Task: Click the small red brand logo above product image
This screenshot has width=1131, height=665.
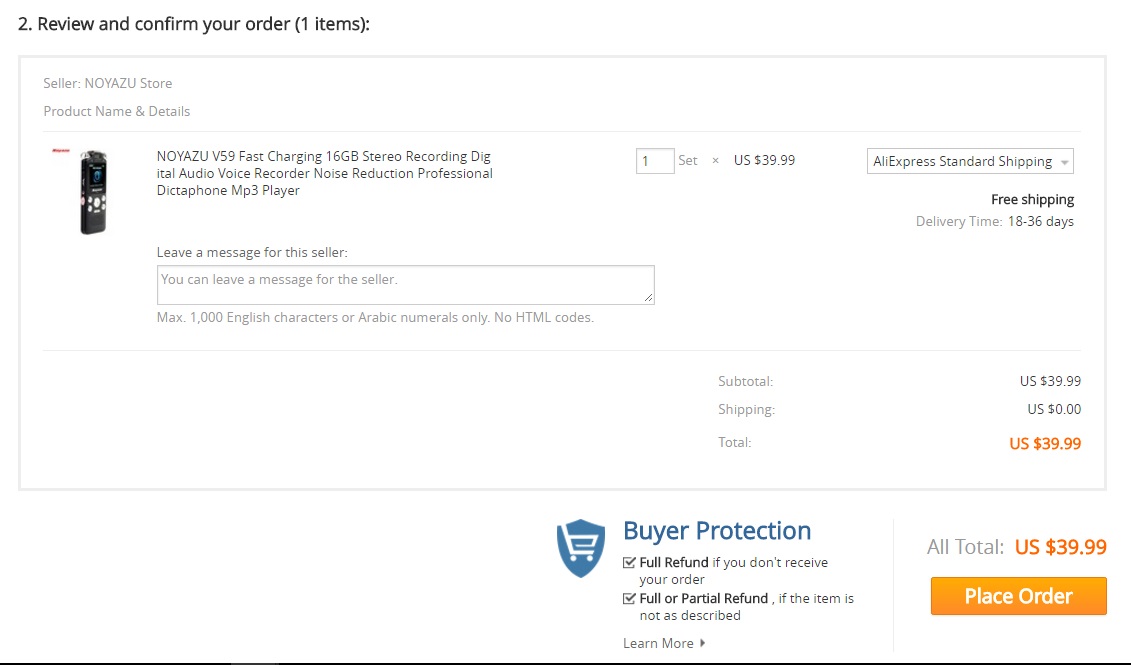Action: 61,150
